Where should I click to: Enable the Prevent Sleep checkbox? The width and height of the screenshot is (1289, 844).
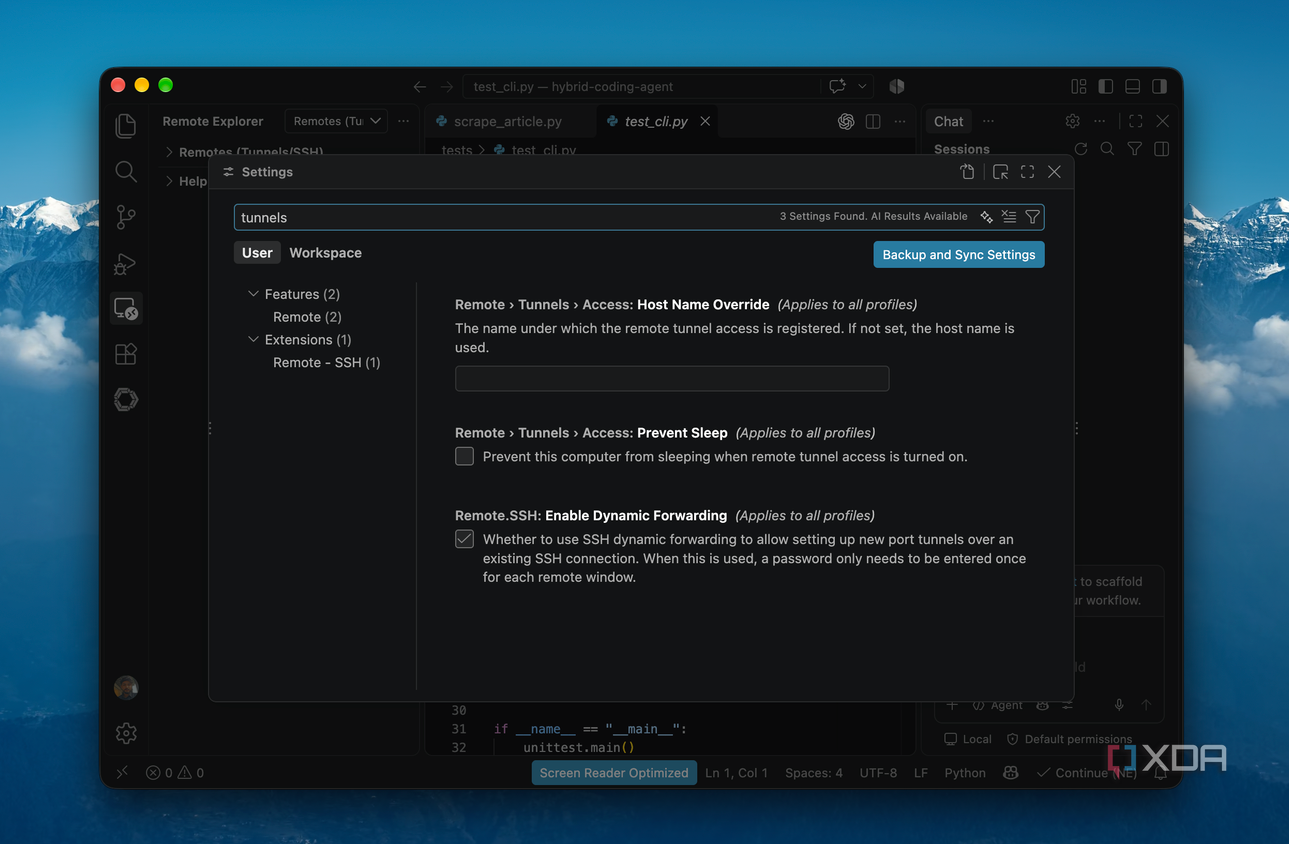click(x=464, y=457)
